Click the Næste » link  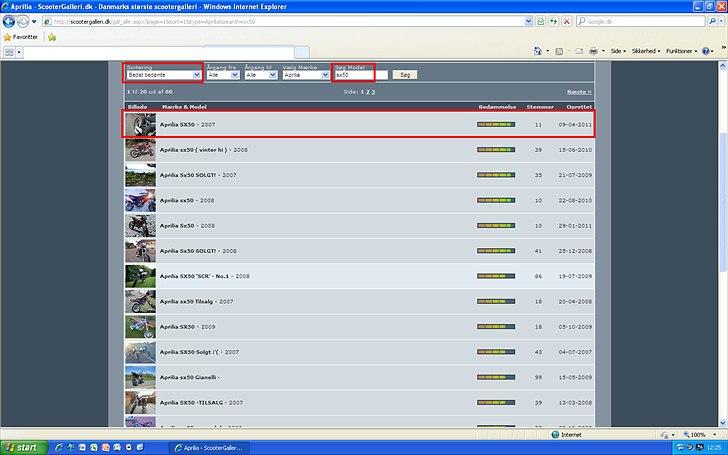pos(579,92)
